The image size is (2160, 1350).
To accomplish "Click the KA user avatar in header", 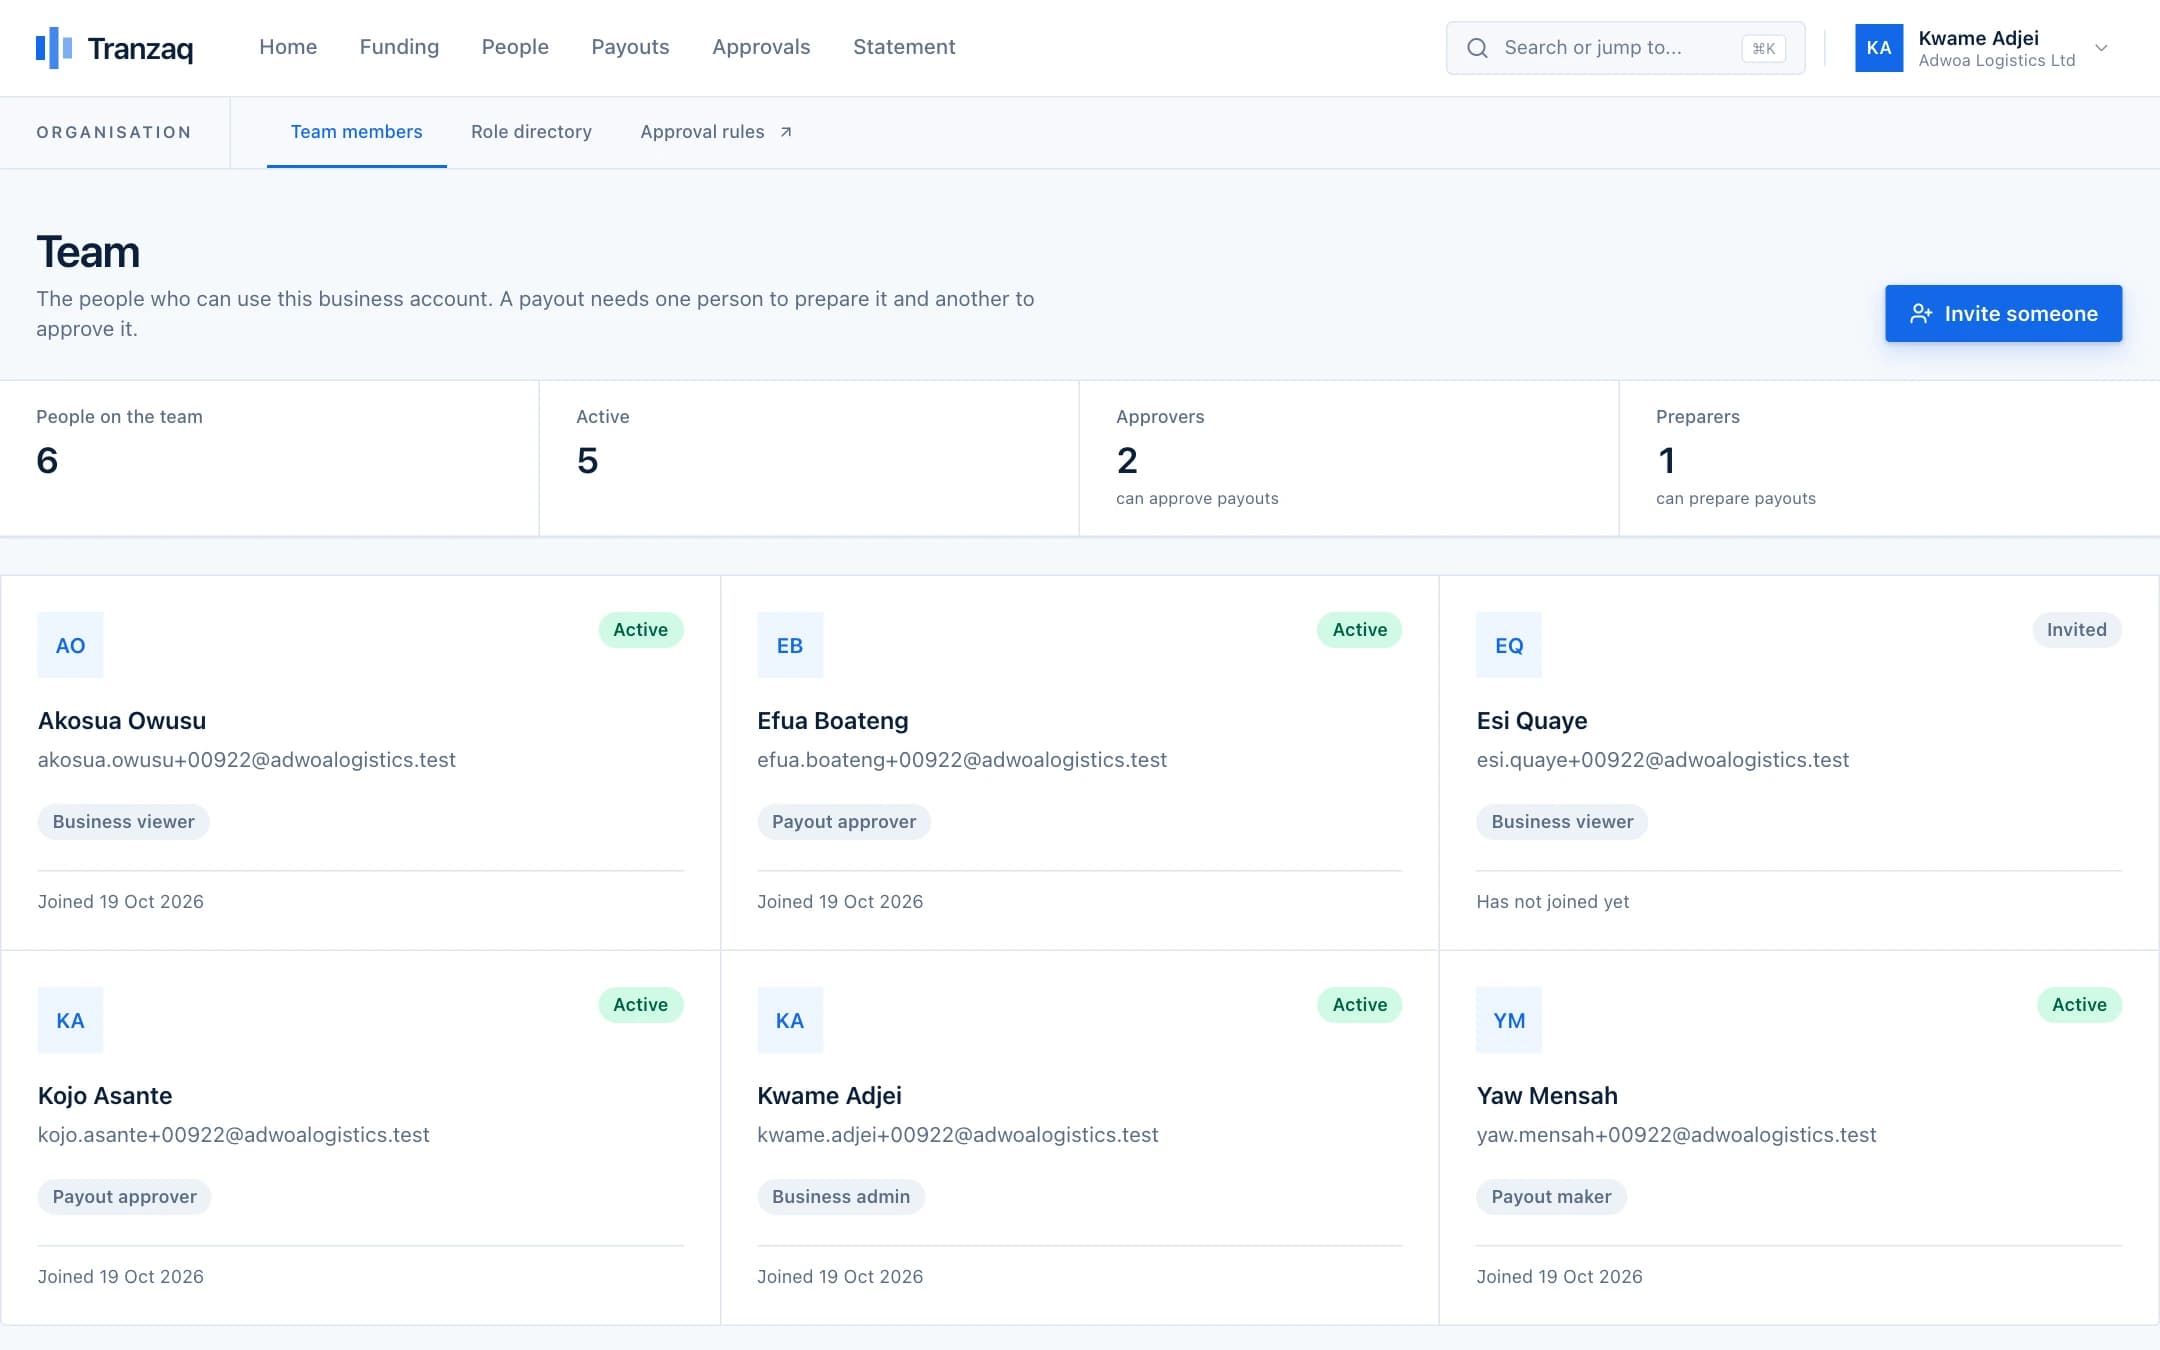I will click(1879, 48).
